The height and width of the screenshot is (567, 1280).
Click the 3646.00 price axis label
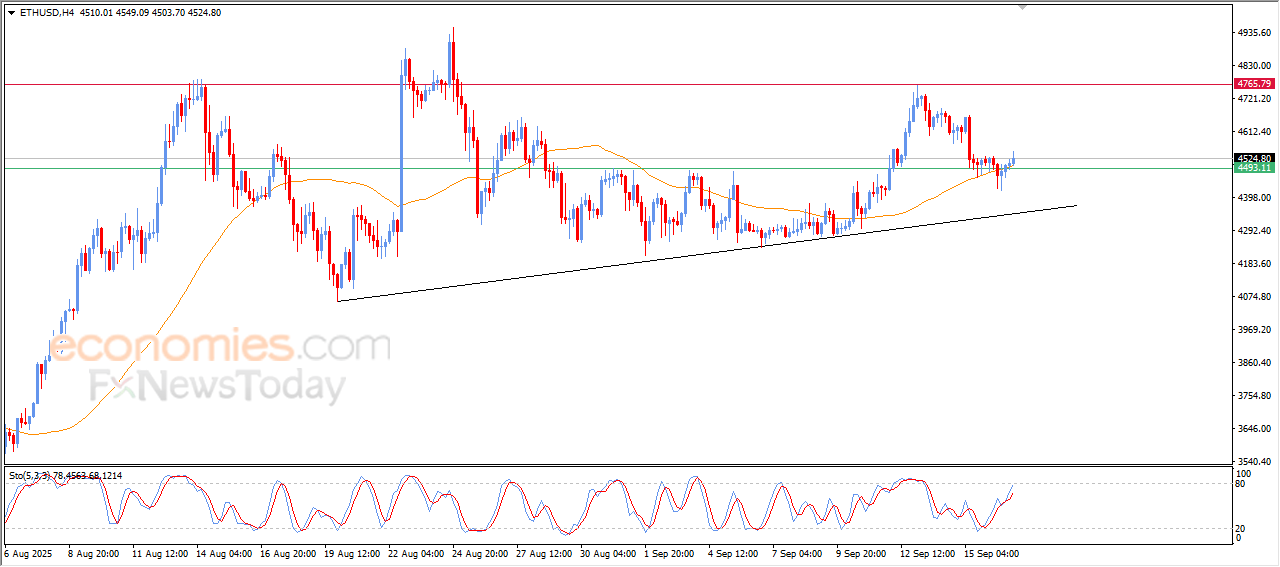1254,429
